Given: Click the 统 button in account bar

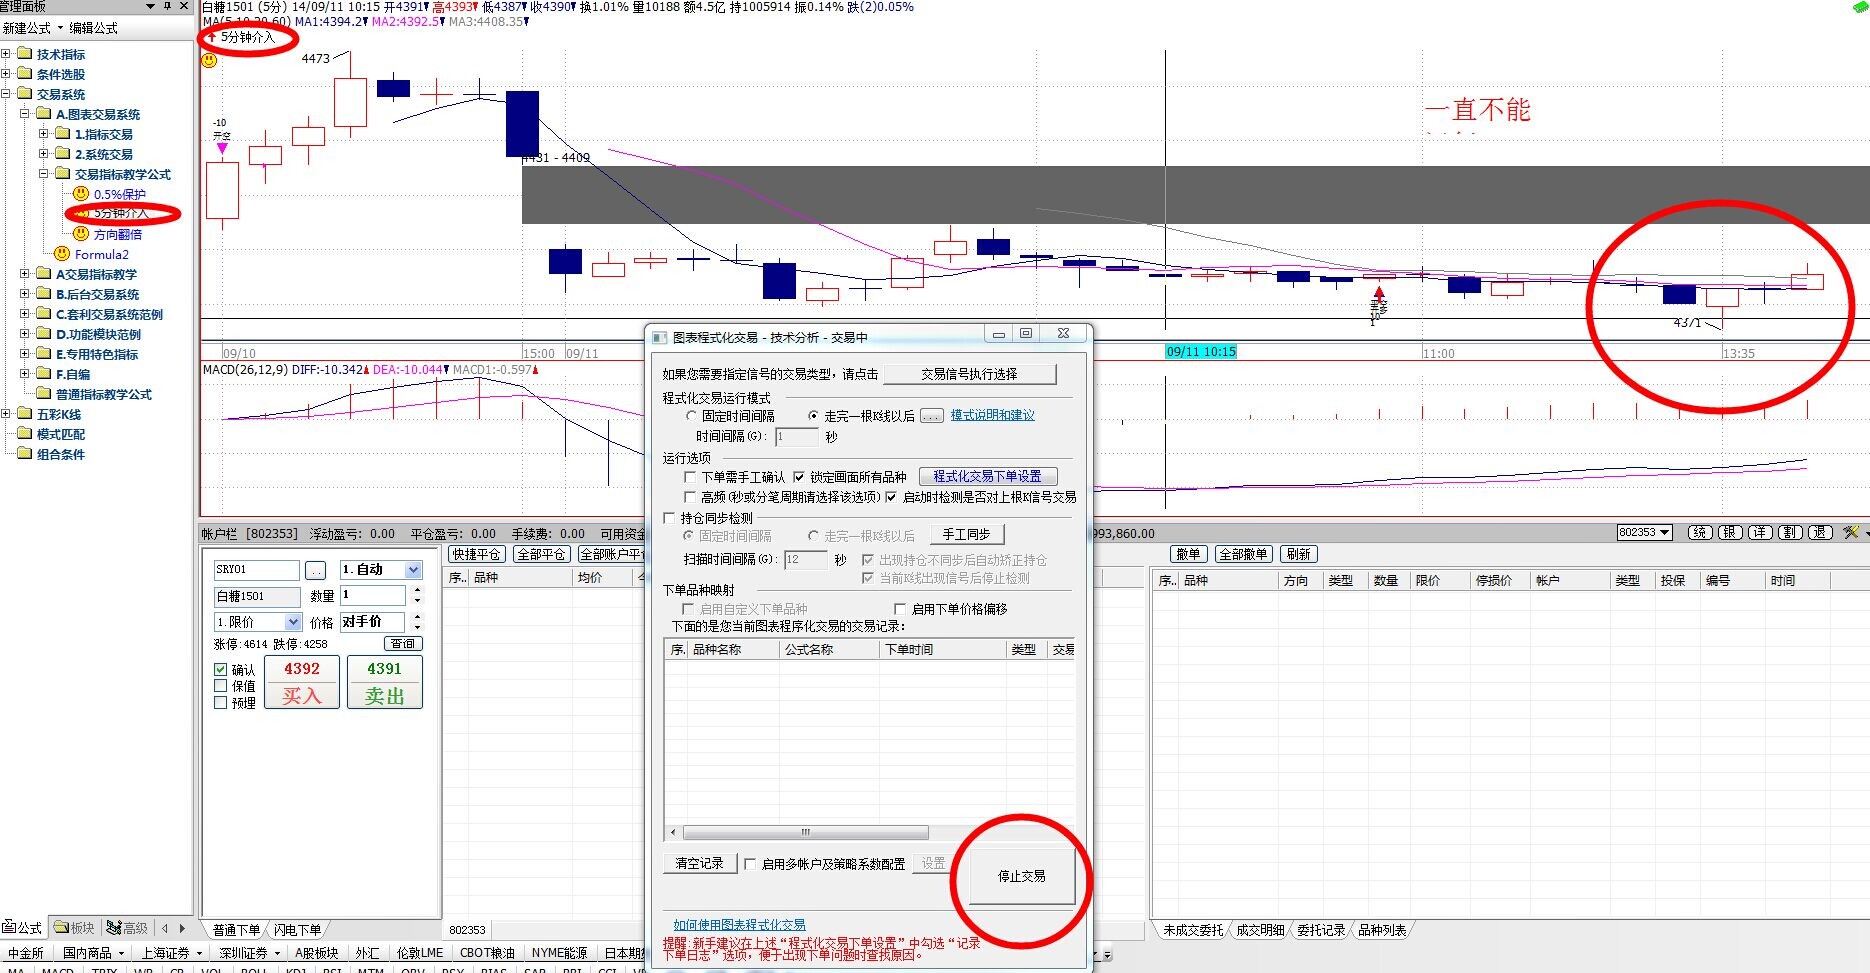Looking at the screenshot, I should [x=1699, y=533].
